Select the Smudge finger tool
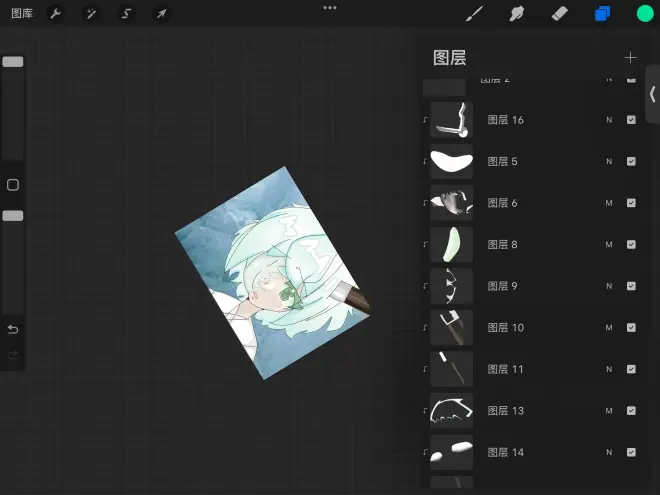This screenshot has width=660, height=495. [518, 14]
